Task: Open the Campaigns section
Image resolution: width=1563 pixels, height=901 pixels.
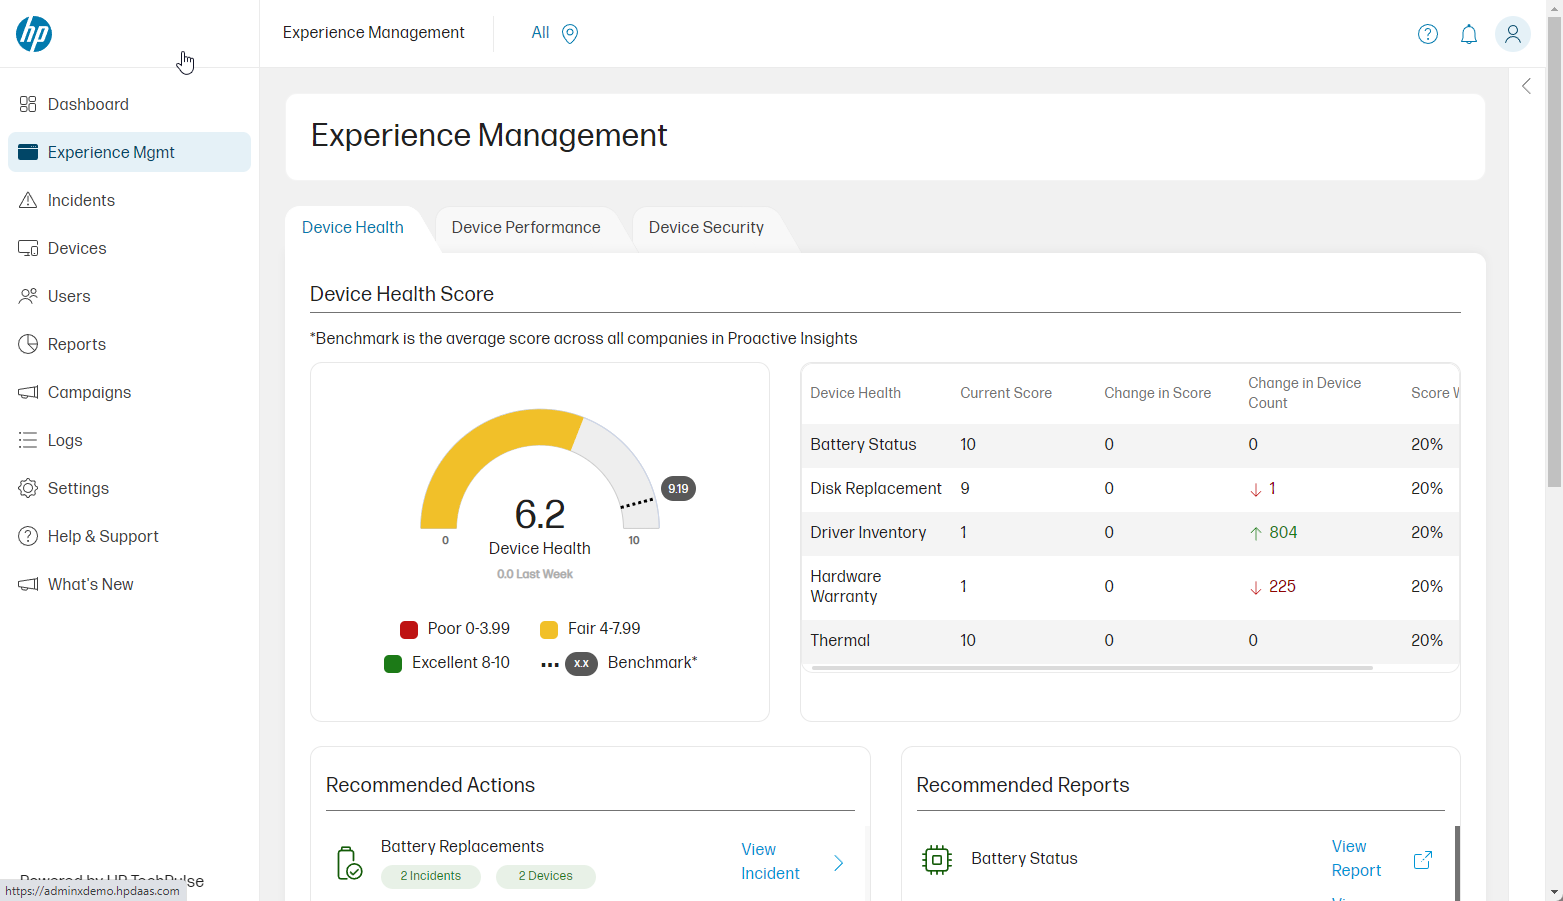Action: pos(90,392)
